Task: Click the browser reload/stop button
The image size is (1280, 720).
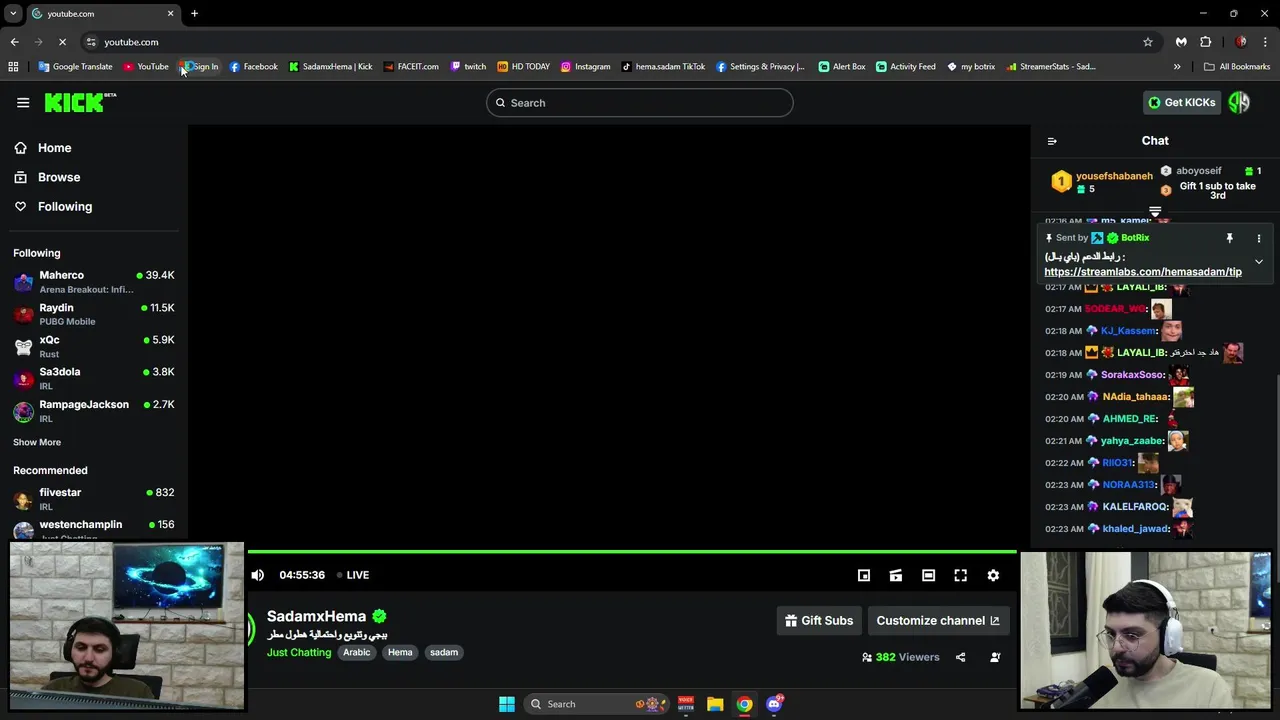Action: click(x=62, y=42)
